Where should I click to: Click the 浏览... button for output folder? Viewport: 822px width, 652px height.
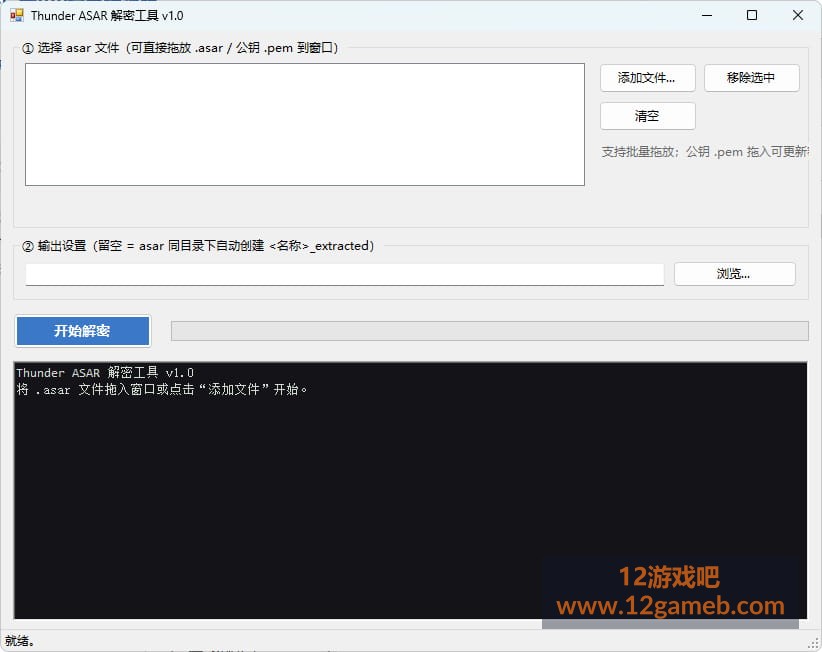pos(734,274)
